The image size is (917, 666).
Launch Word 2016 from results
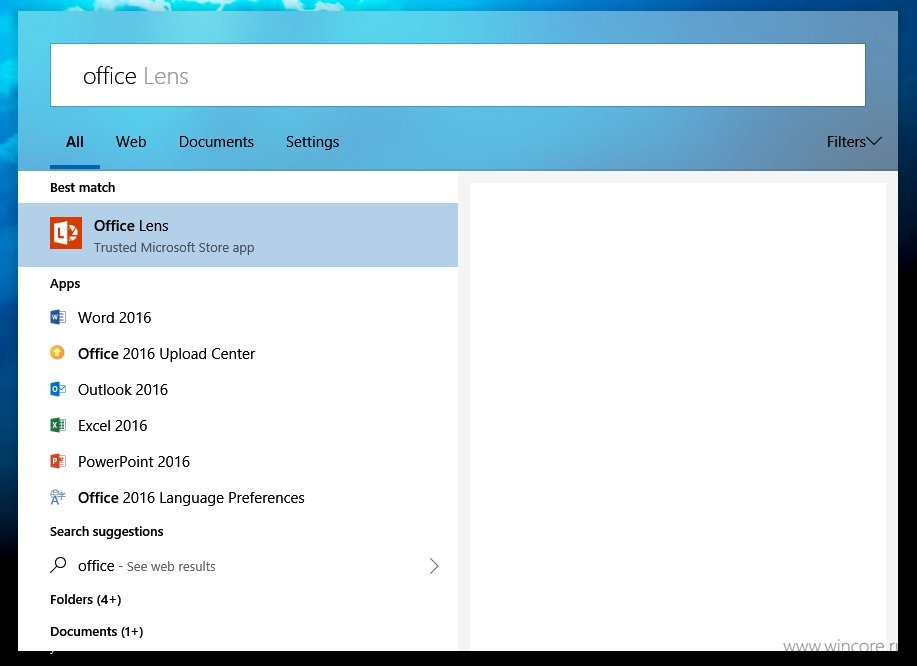click(x=238, y=318)
